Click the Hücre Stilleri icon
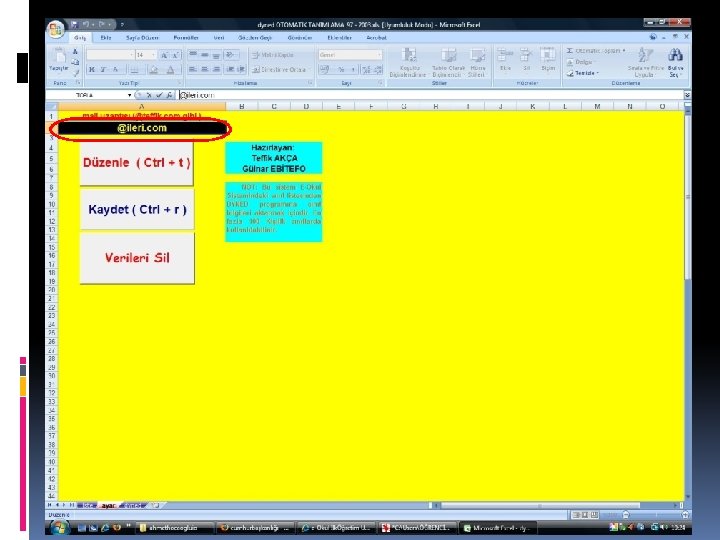Viewport: 720px width, 540px height. tap(477, 57)
